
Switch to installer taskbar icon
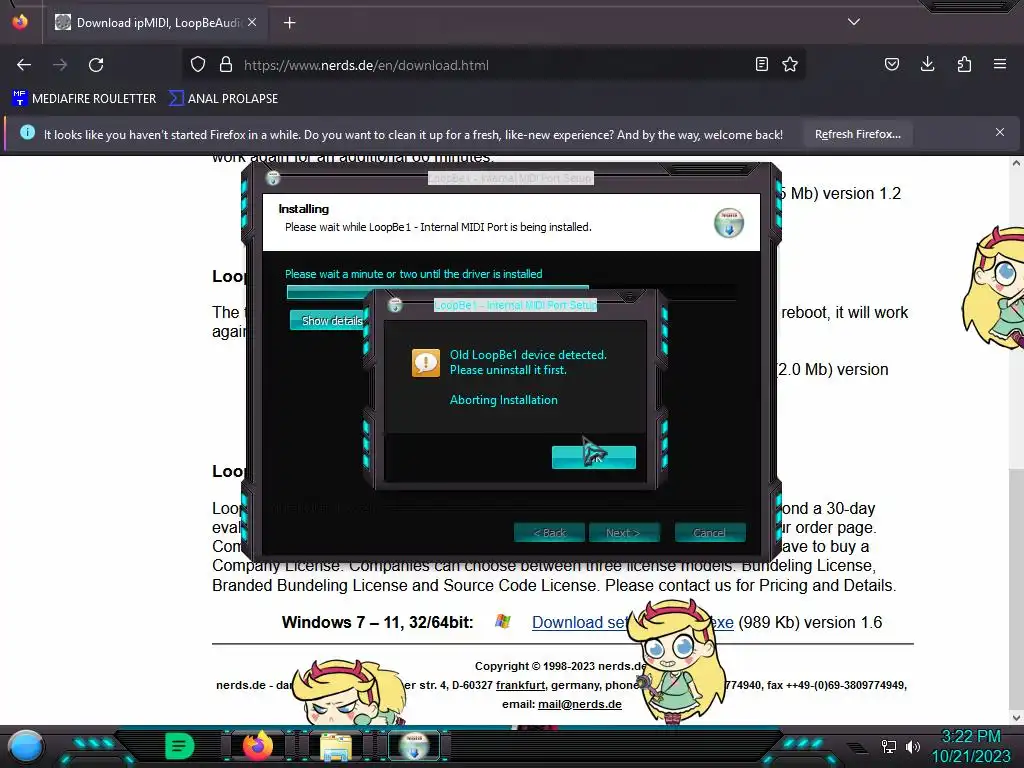click(x=413, y=746)
